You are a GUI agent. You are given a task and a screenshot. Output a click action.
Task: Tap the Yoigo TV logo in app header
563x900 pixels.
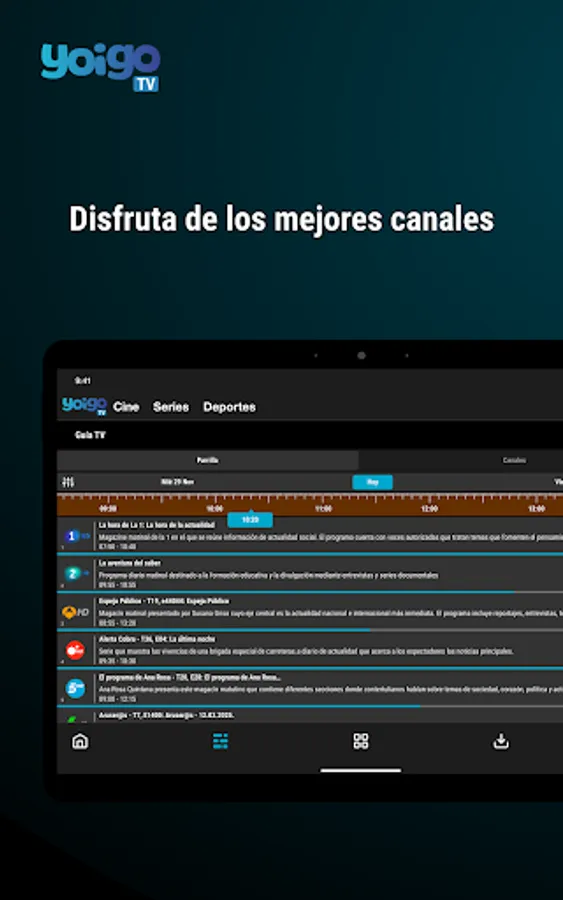[x=84, y=406]
